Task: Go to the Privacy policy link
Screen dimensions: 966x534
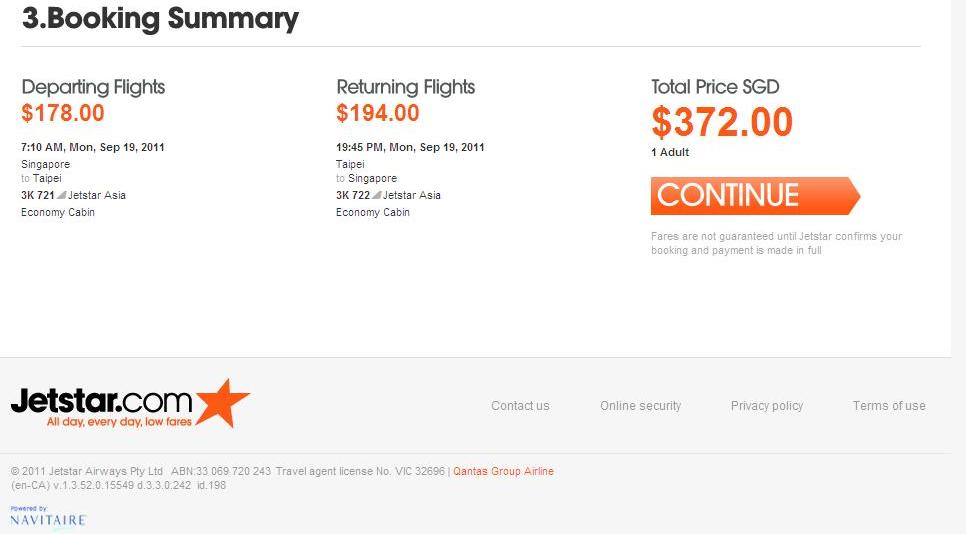Action: tap(766, 406)
